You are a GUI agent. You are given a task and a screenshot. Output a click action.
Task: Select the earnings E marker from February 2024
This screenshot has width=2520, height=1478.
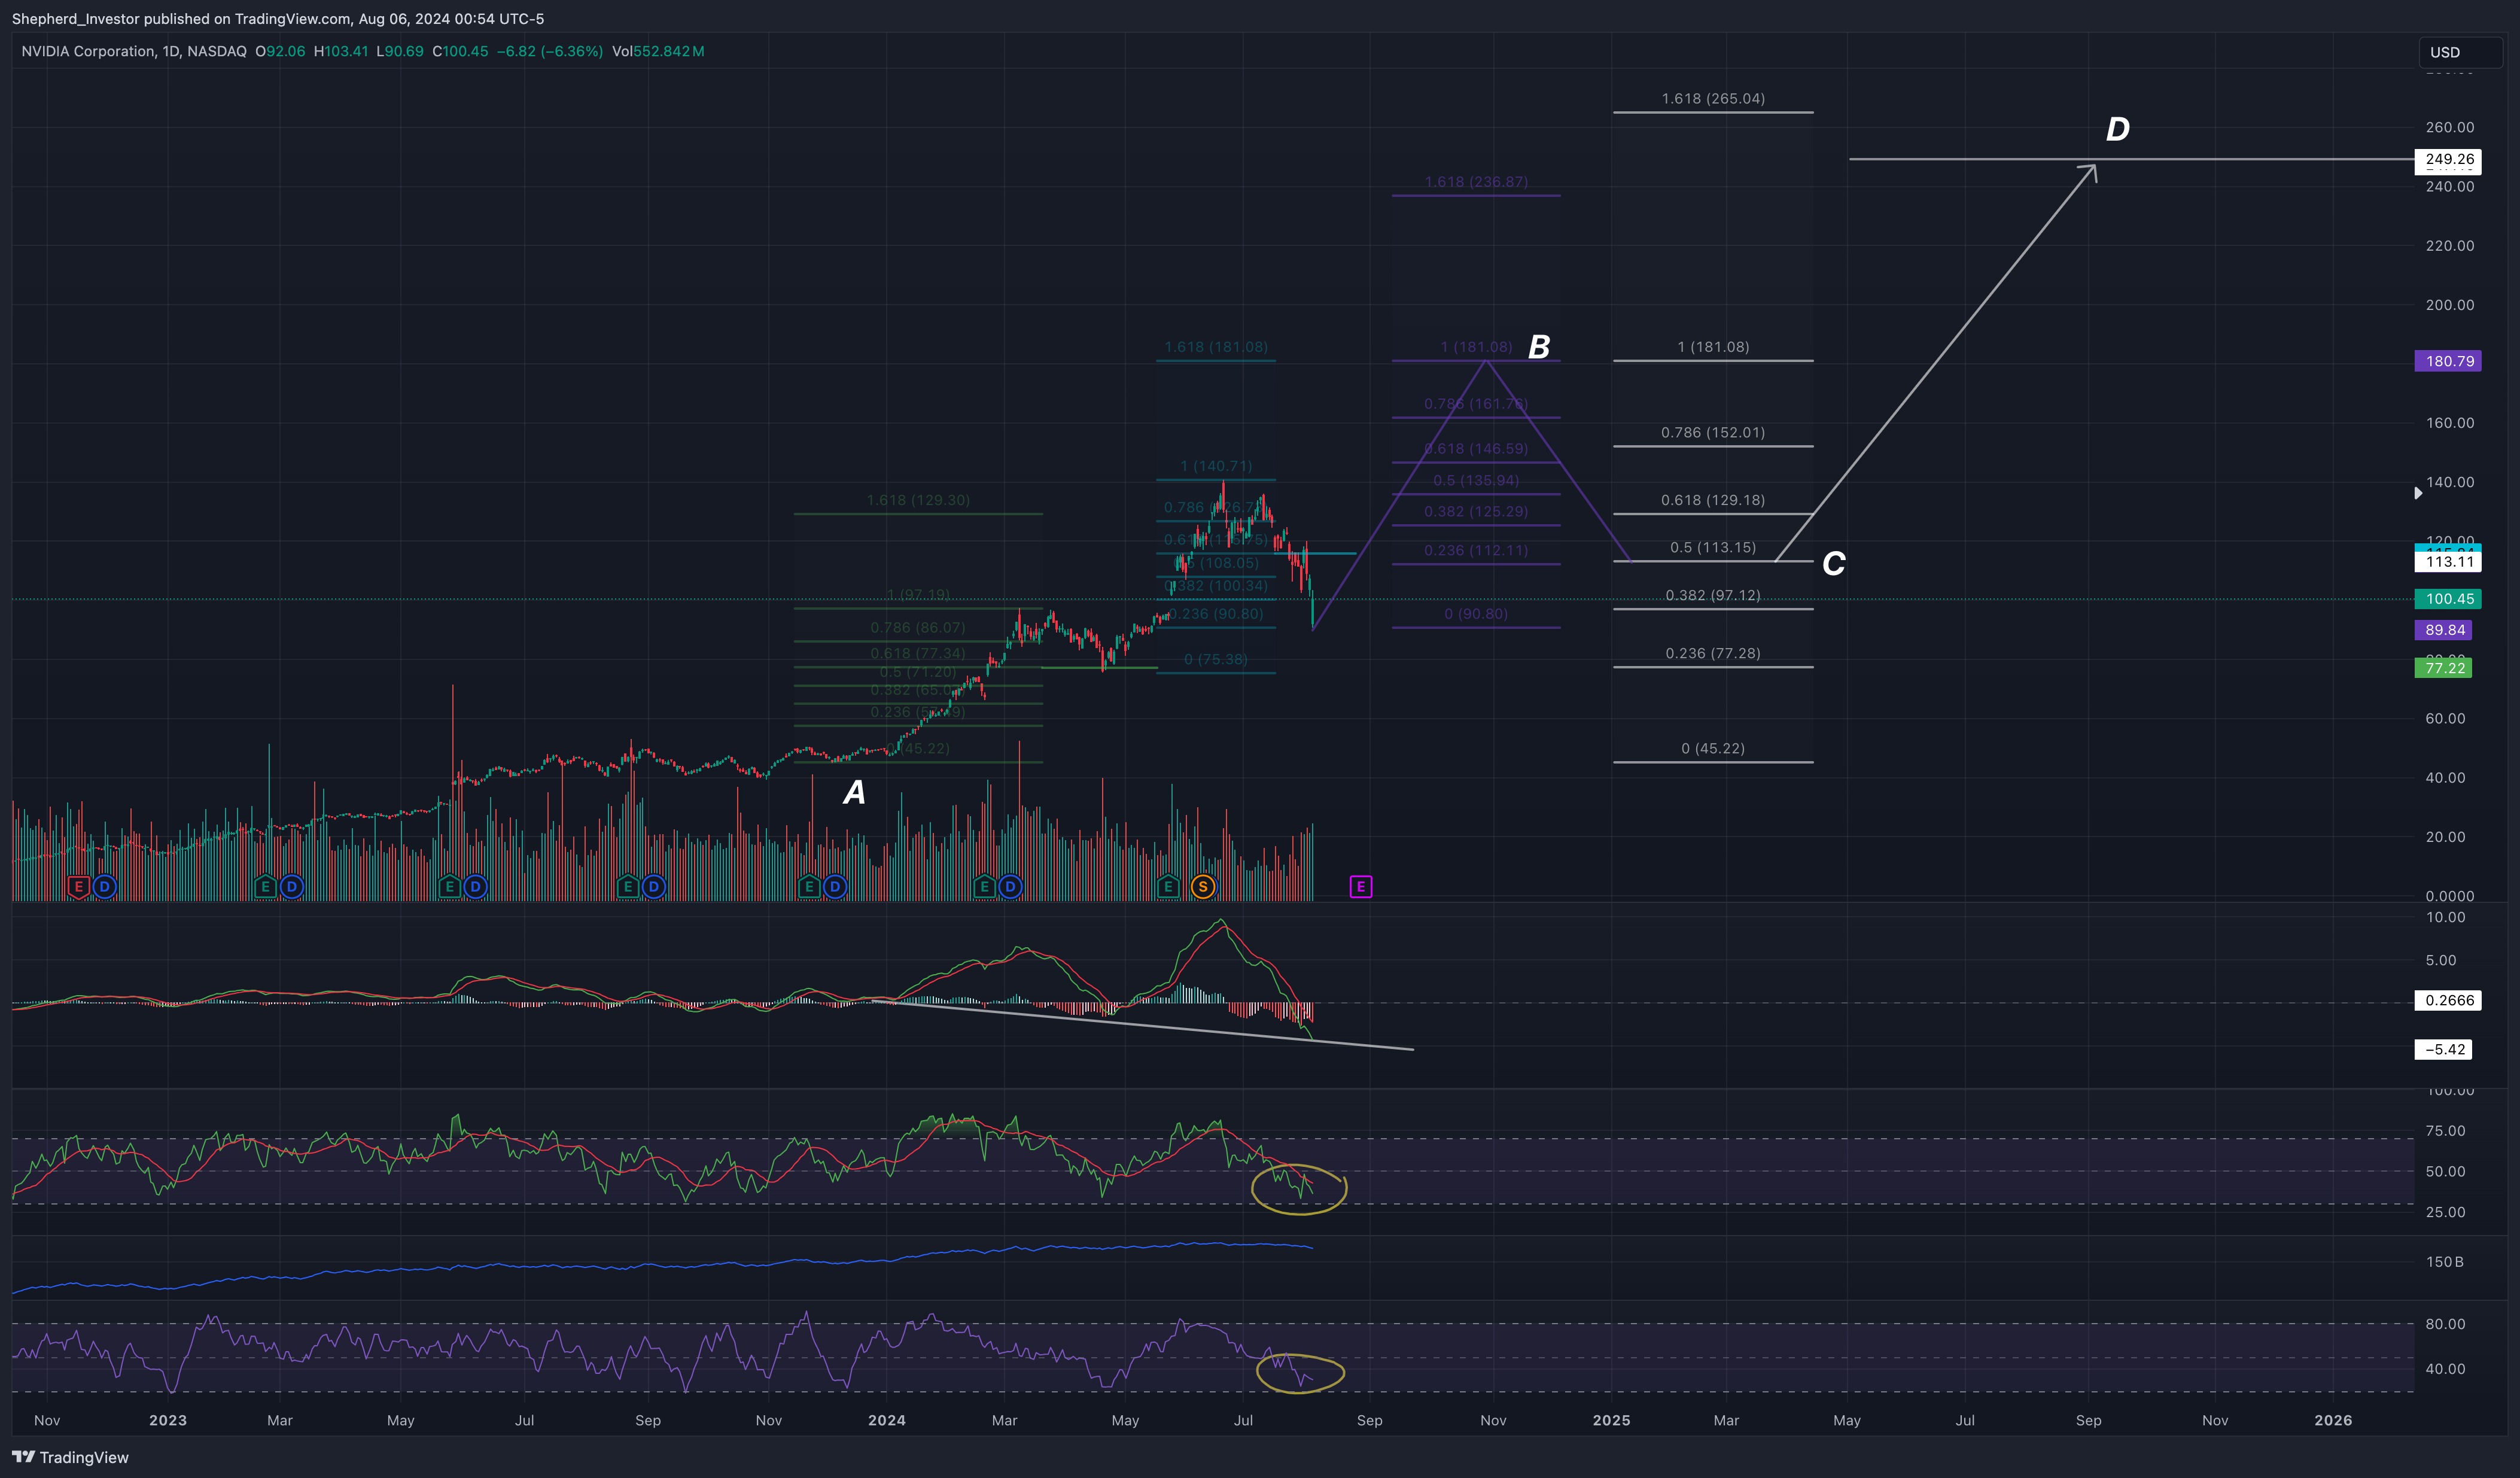pos(984,886)
